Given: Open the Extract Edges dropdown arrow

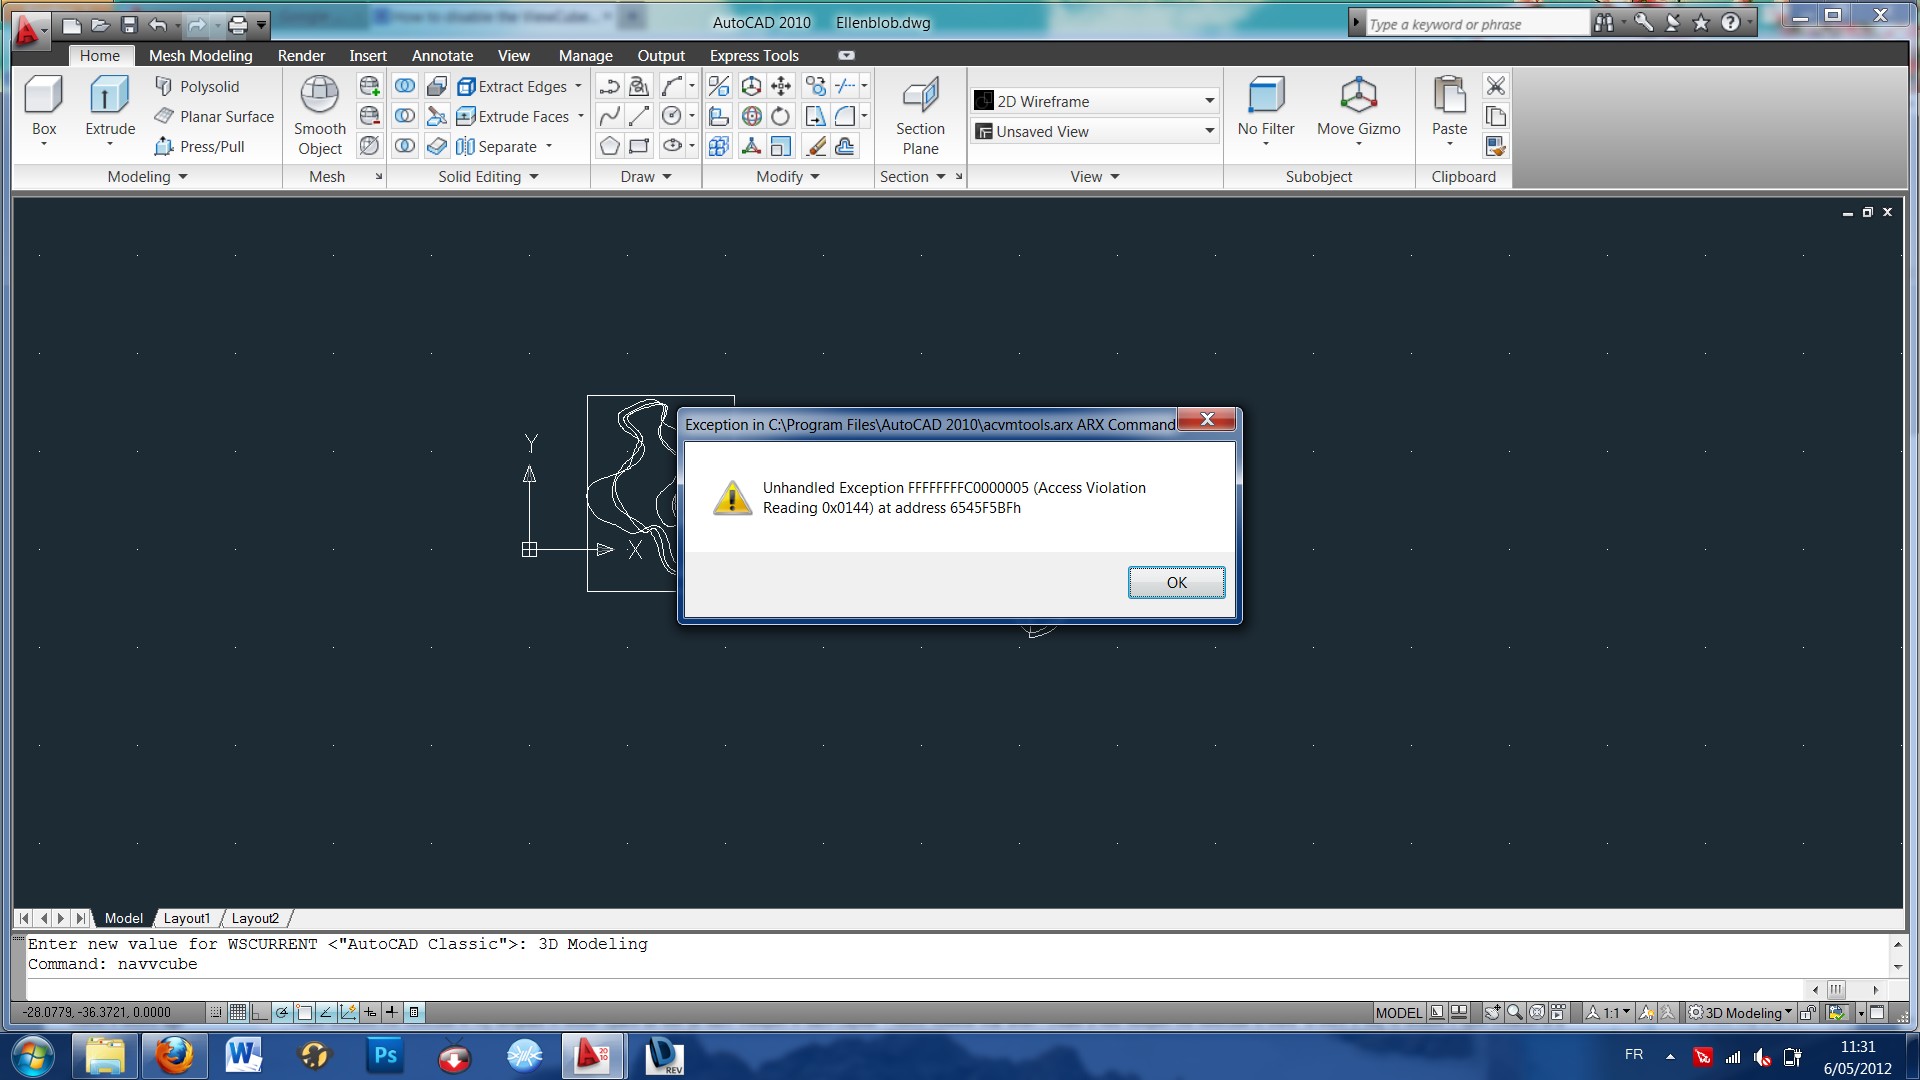Looking at the screenshot, I should (x=578, y=86).
